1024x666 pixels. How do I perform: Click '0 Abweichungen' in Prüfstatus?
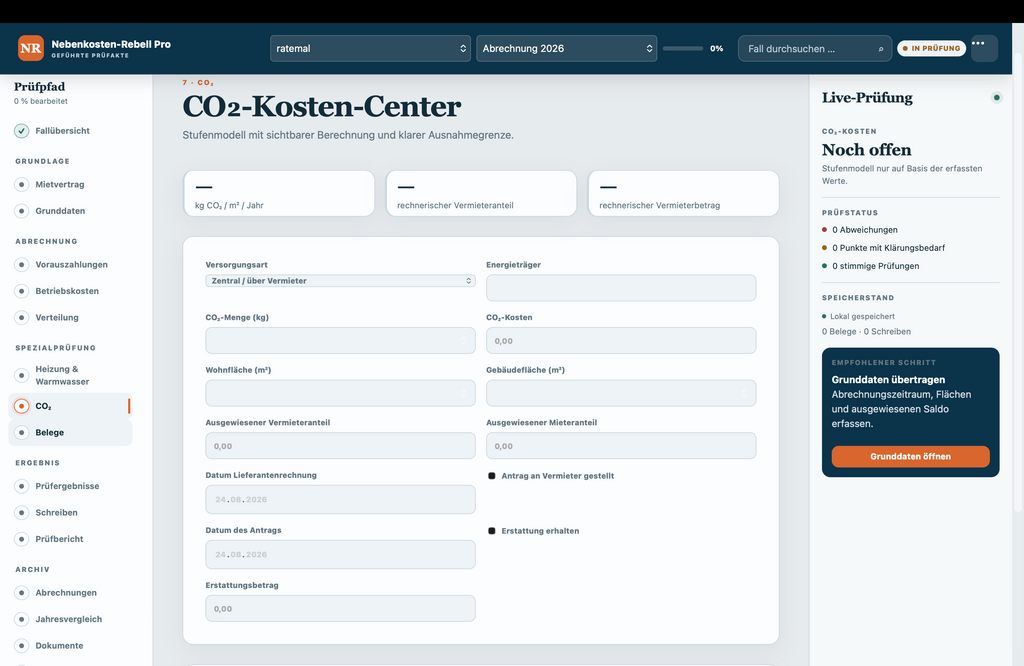pos(865,230)
